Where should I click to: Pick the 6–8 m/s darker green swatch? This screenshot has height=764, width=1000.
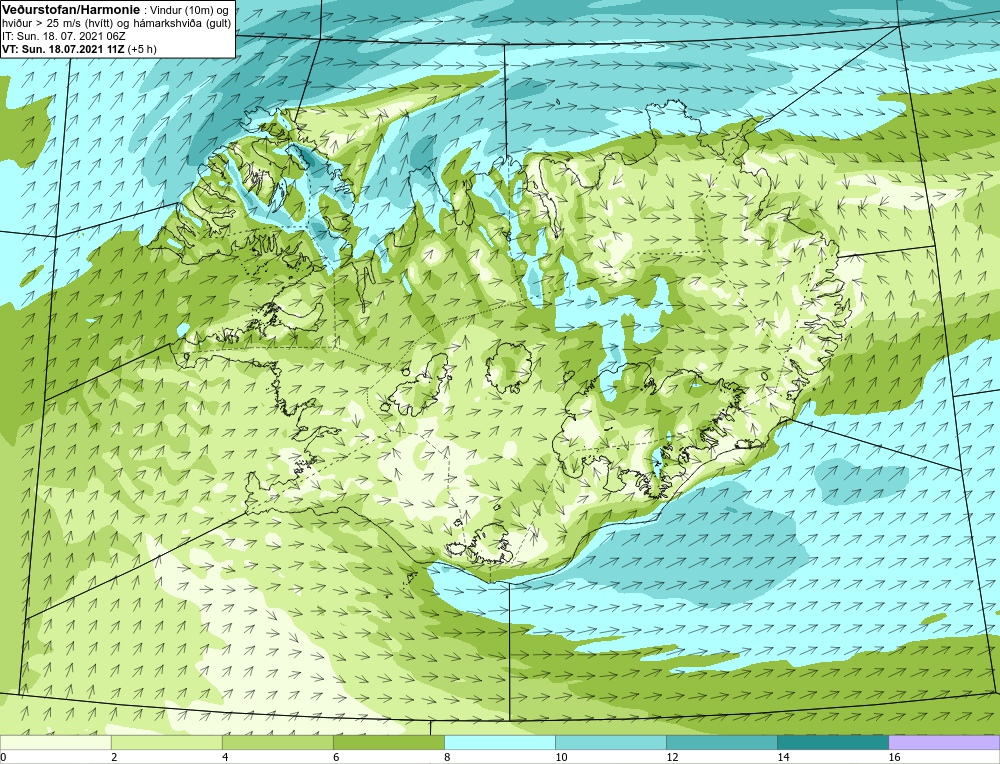click(388, 742)
